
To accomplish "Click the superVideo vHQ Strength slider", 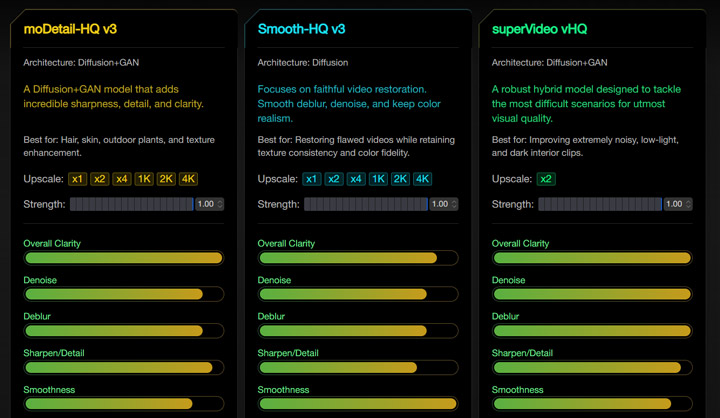I will click(599, 204).
